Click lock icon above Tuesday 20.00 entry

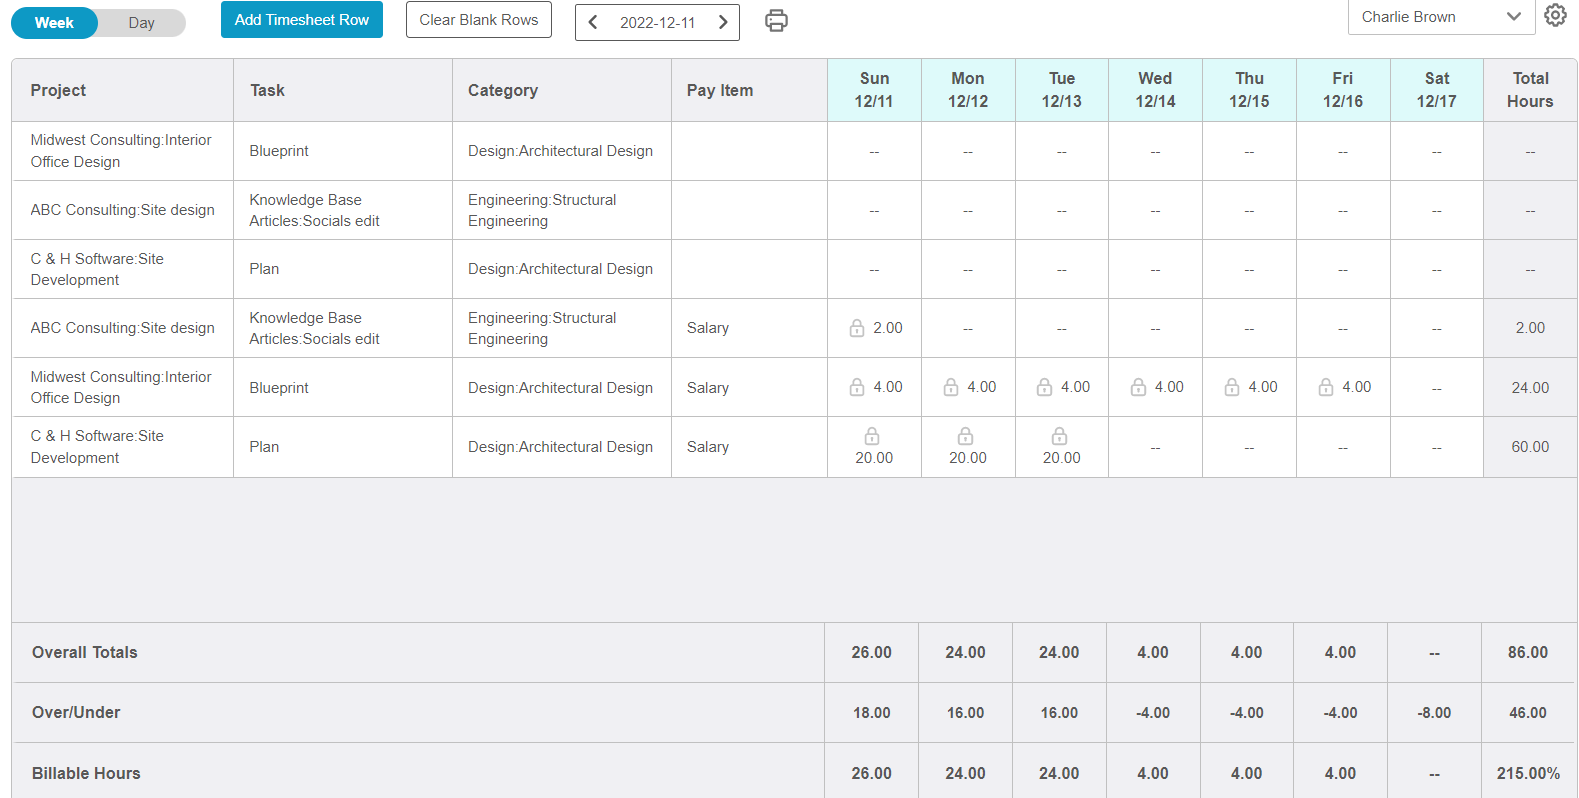pos(1059,436)
